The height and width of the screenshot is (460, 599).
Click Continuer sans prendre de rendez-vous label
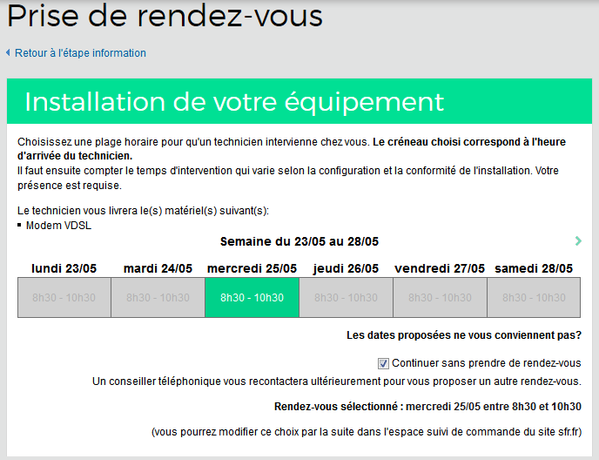click(486, 363)
